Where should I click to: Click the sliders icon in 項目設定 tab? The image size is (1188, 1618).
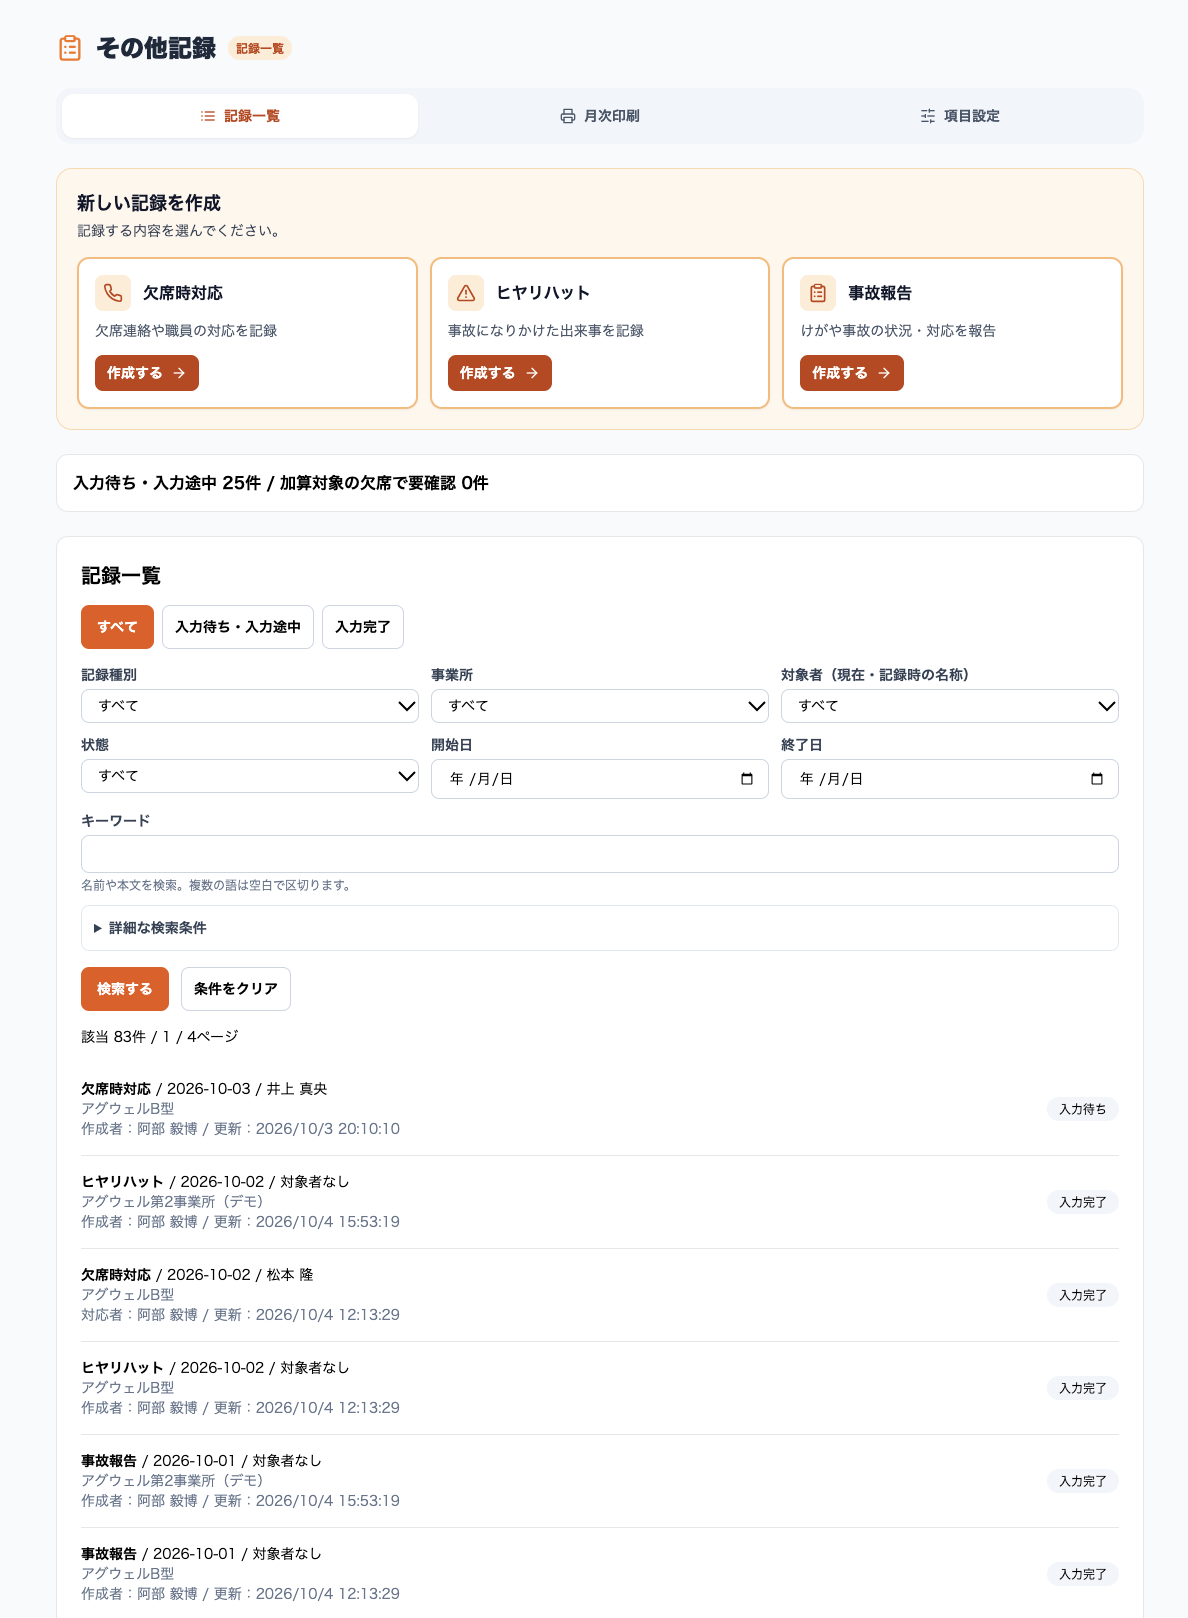click(x=928, y=116)
